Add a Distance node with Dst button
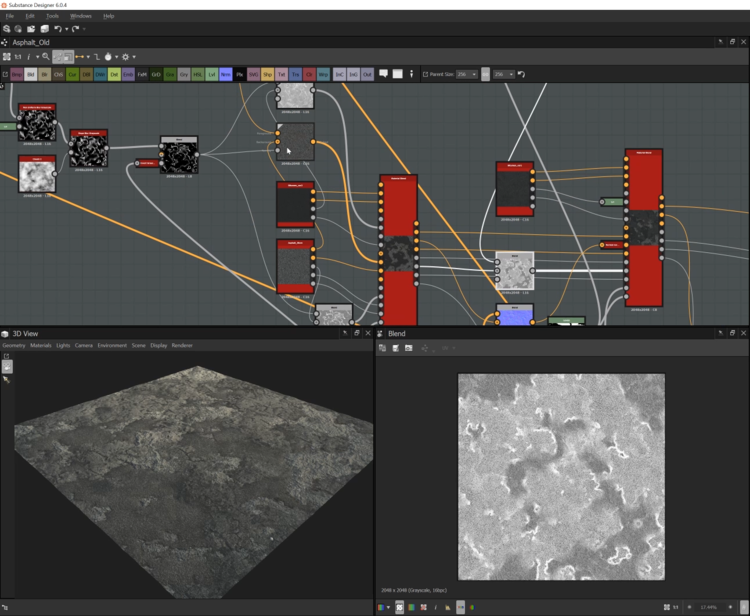The width and height of the screenshot is (750, 616). click(x=114, y=75)
